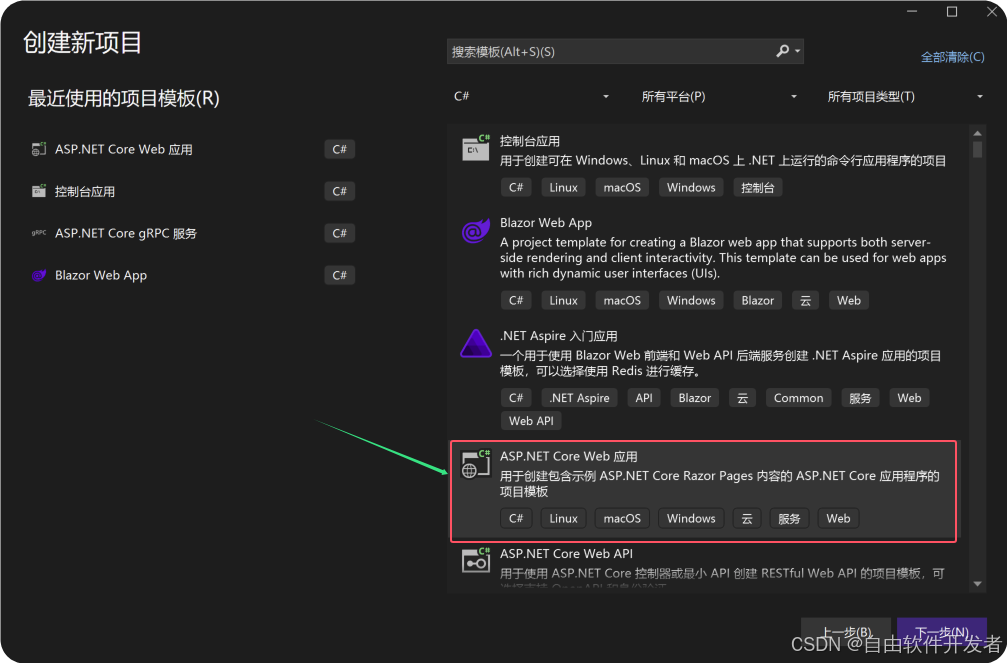Image resolution: width=1007 pixels, height=663 pixels.
Task: Select the .NET Aspire 入门应用 template
Action: tap(559, 336)
